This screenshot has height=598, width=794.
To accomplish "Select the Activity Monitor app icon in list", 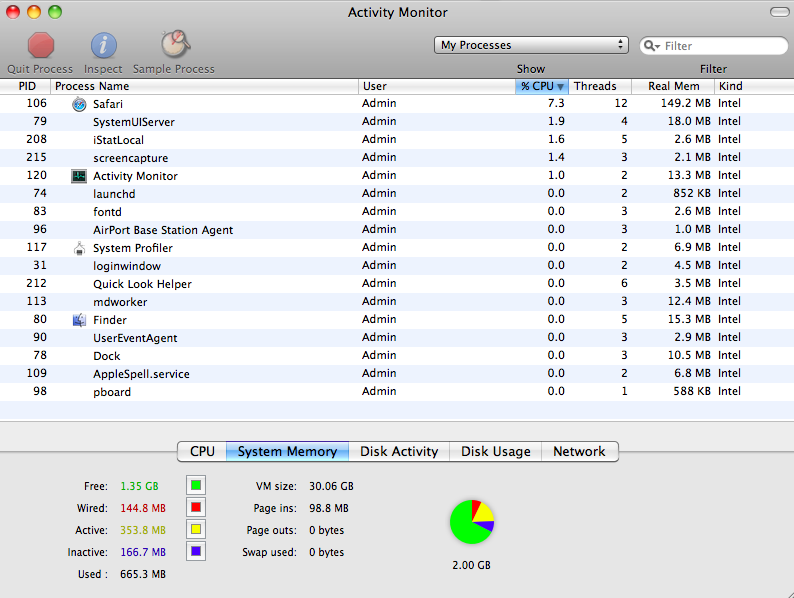I will [79, 176].
